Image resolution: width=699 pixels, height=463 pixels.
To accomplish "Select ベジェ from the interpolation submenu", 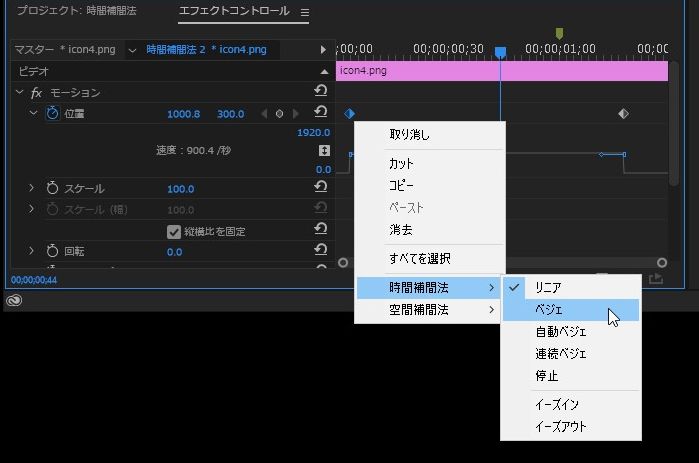I will pos(549,309).
